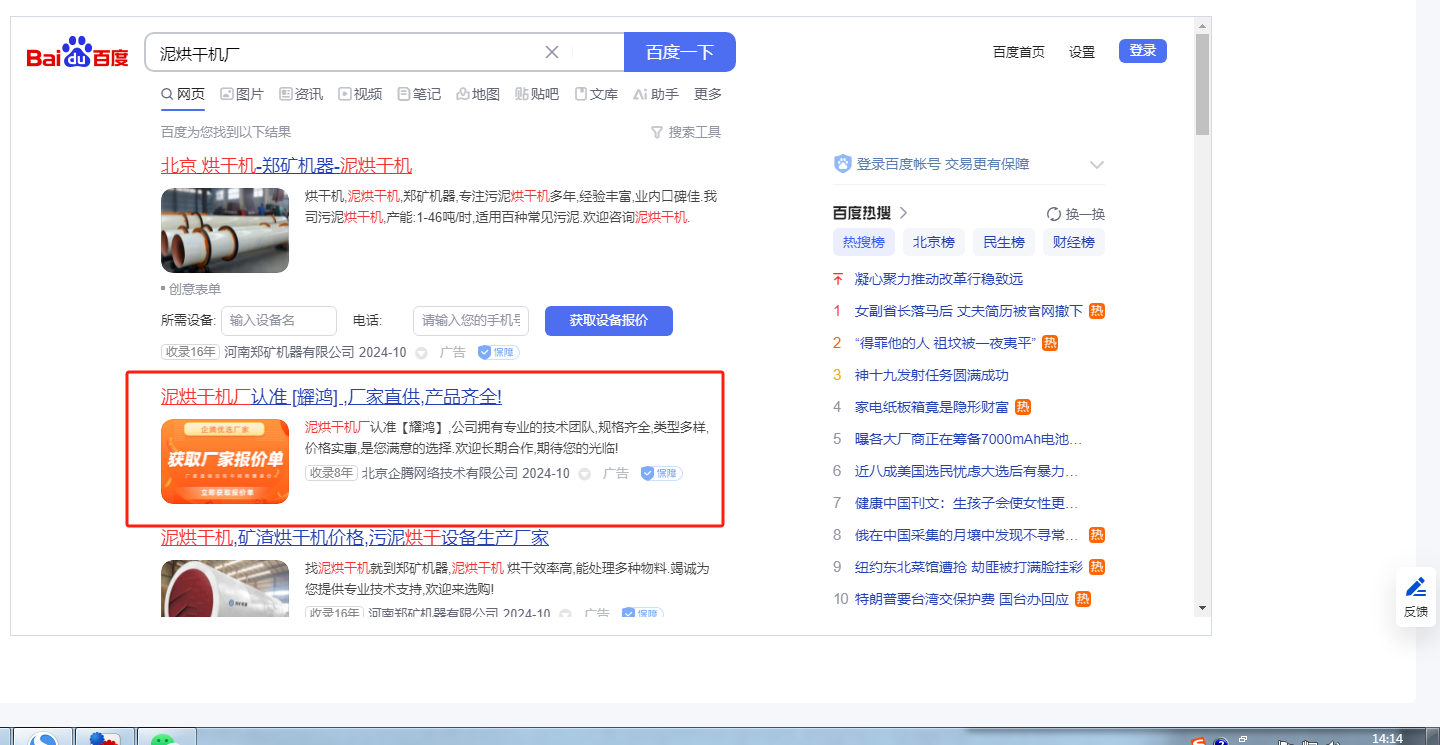Viewport: 1440px width, 745px height.
Task: Click 保障 shield badge in 耀鸿 ad
Action: pos(661,473)
